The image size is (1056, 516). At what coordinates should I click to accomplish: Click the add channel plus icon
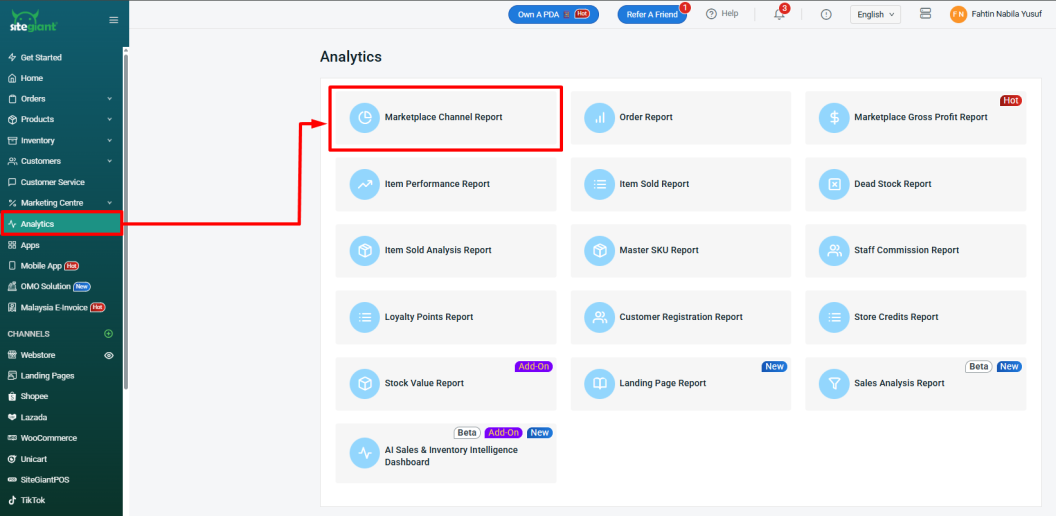pos(109,334)
